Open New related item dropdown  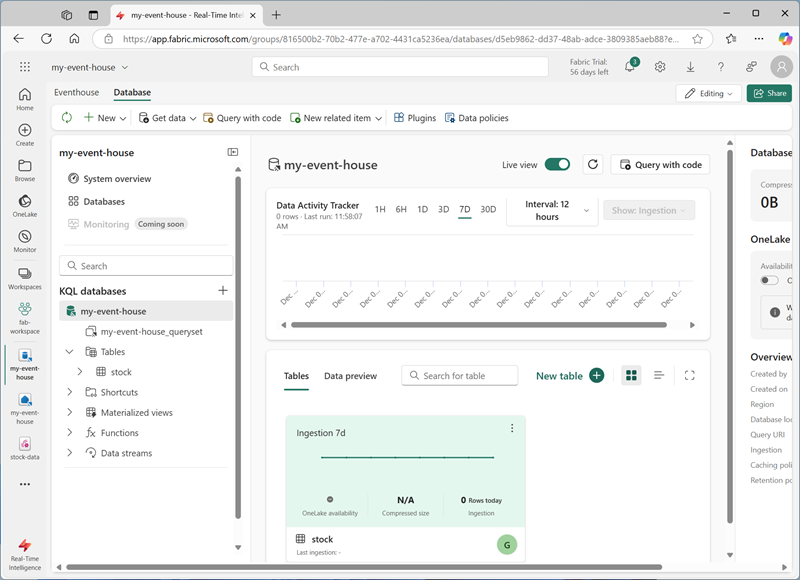(336, 118)
